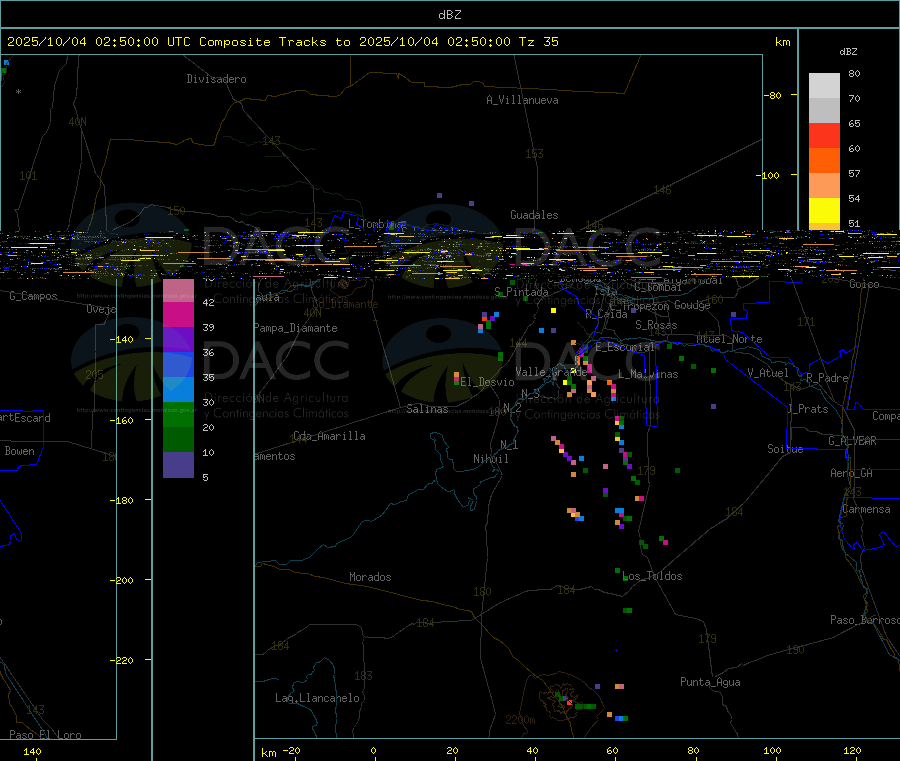Select the L_Malvinas label
Image resolution: width=900 pixels, height=761 pixels.
[648, 374]
